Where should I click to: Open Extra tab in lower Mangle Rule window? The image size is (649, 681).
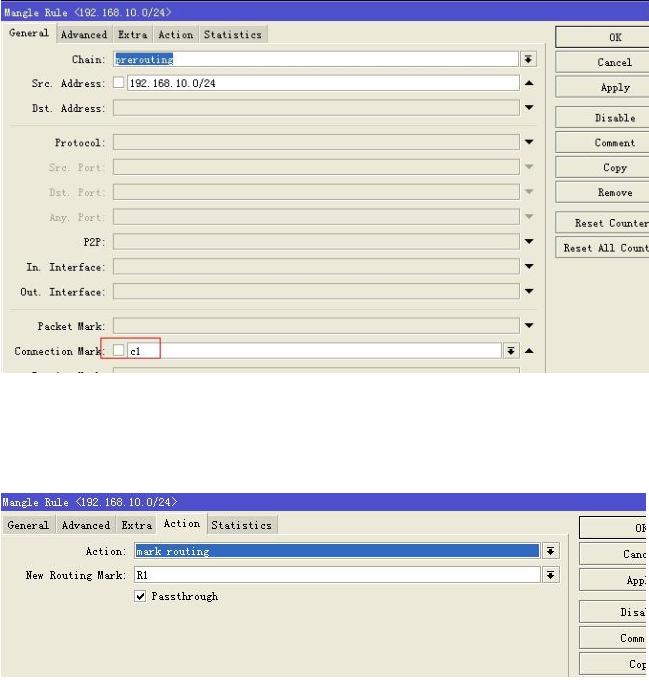136,525
